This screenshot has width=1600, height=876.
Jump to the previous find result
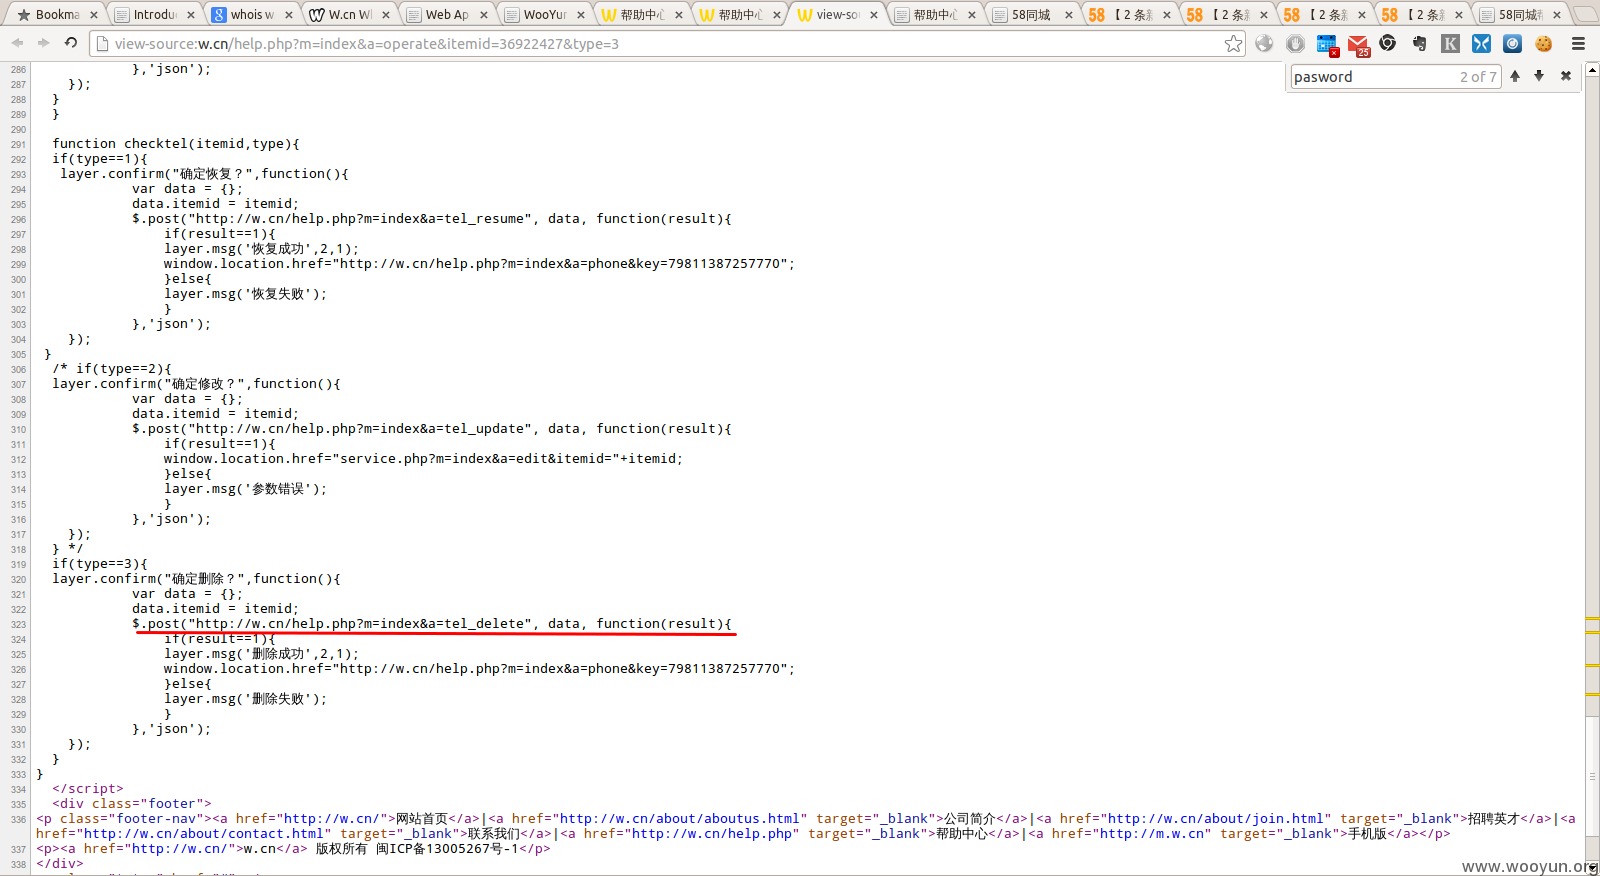[1515, 76]
